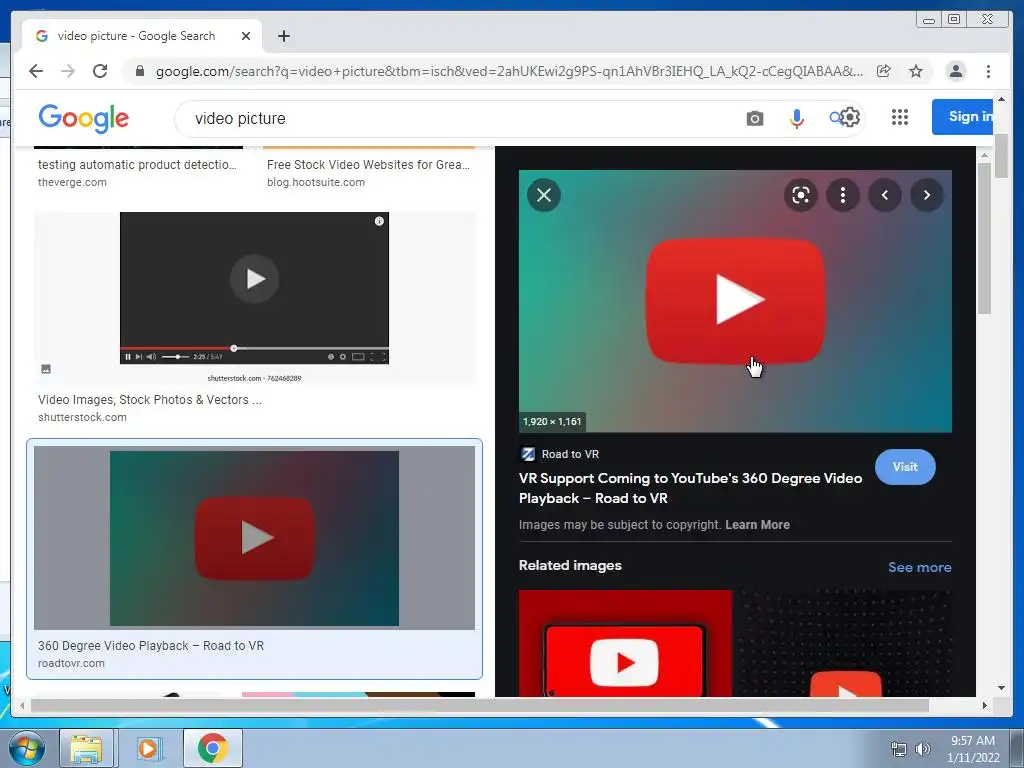Click info icon on Shutterstock thumbnail
The width and height of the screenshot is (1024, 768).
click(x=379, y=221)
